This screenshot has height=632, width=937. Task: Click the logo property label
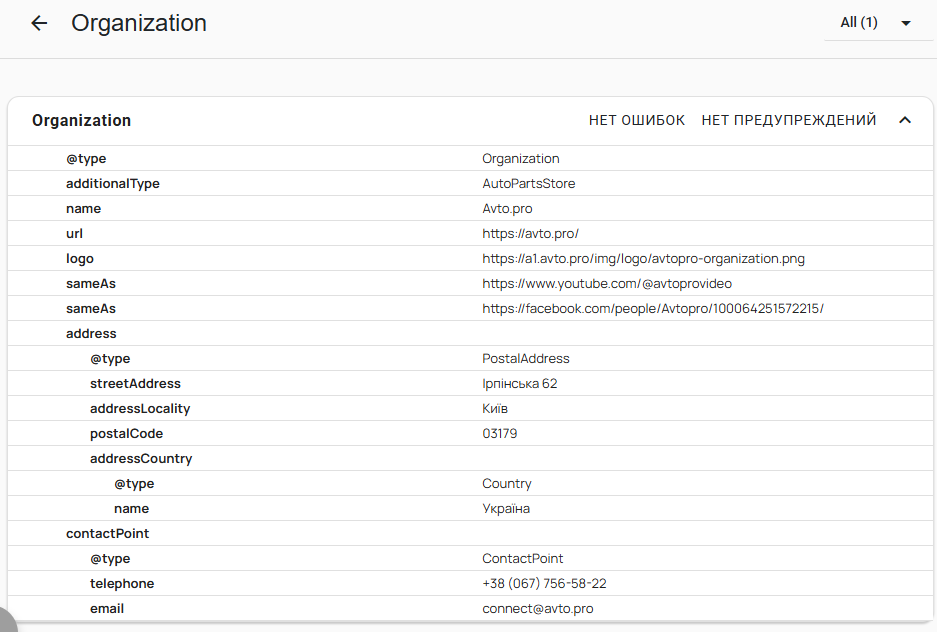pos(79,259)
